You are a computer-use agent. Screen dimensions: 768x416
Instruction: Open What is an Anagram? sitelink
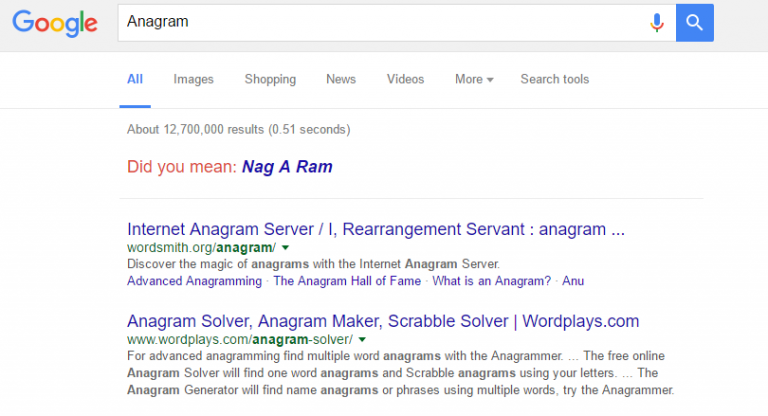click(x=492, y=281)
